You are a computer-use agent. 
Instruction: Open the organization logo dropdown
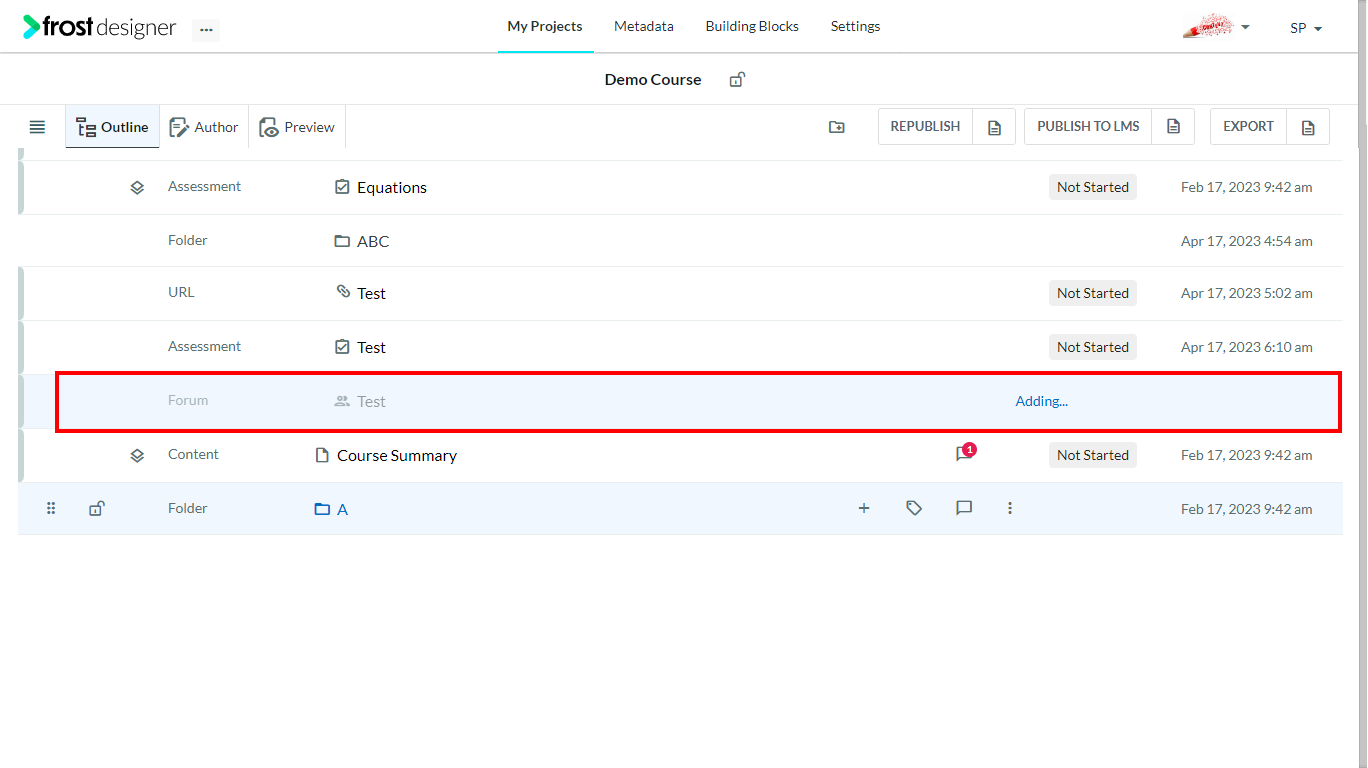point(1216,27)
